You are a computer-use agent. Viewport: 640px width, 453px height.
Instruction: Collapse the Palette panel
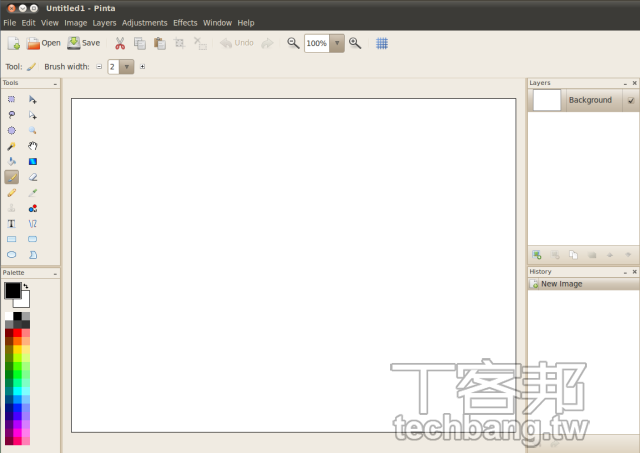[55, 273]
